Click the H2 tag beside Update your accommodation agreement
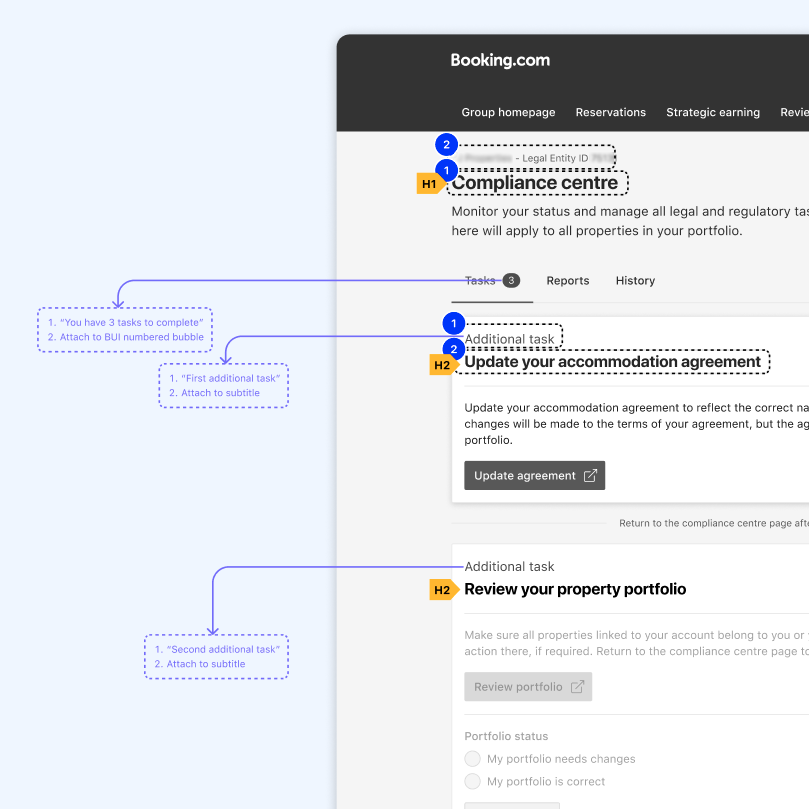Image resolution: width=809 pixels, height=809 pixels. [x=441, y=364]
